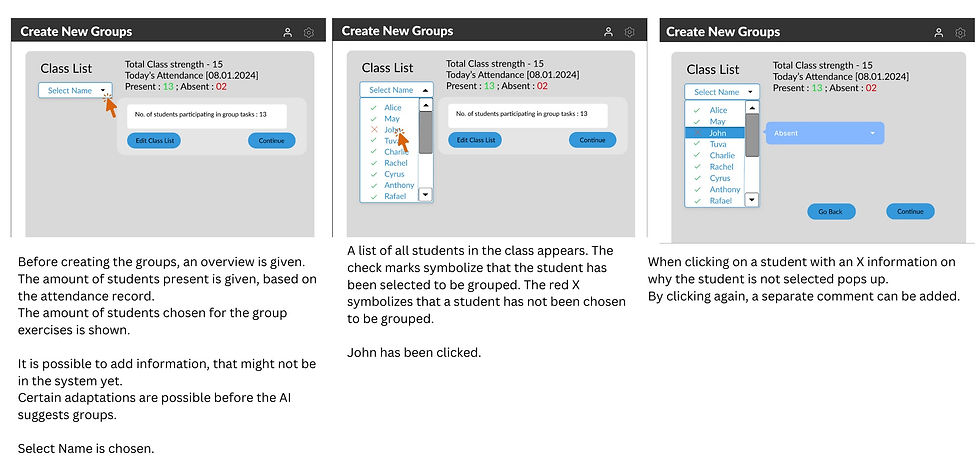Toggle the Select Name dropdown in the third mockup
This screenshot has height=473, width=980.
(722, 92)
